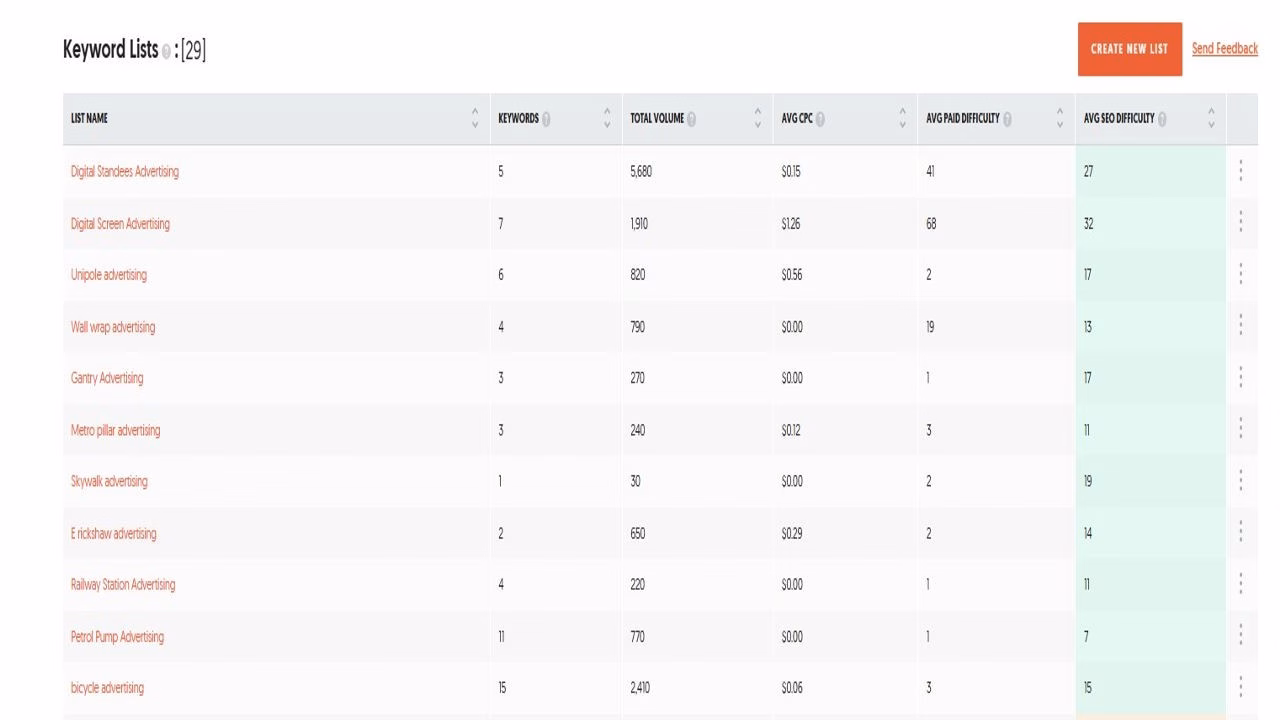Open the Digital Screen Advertising list

coord(120,224)
